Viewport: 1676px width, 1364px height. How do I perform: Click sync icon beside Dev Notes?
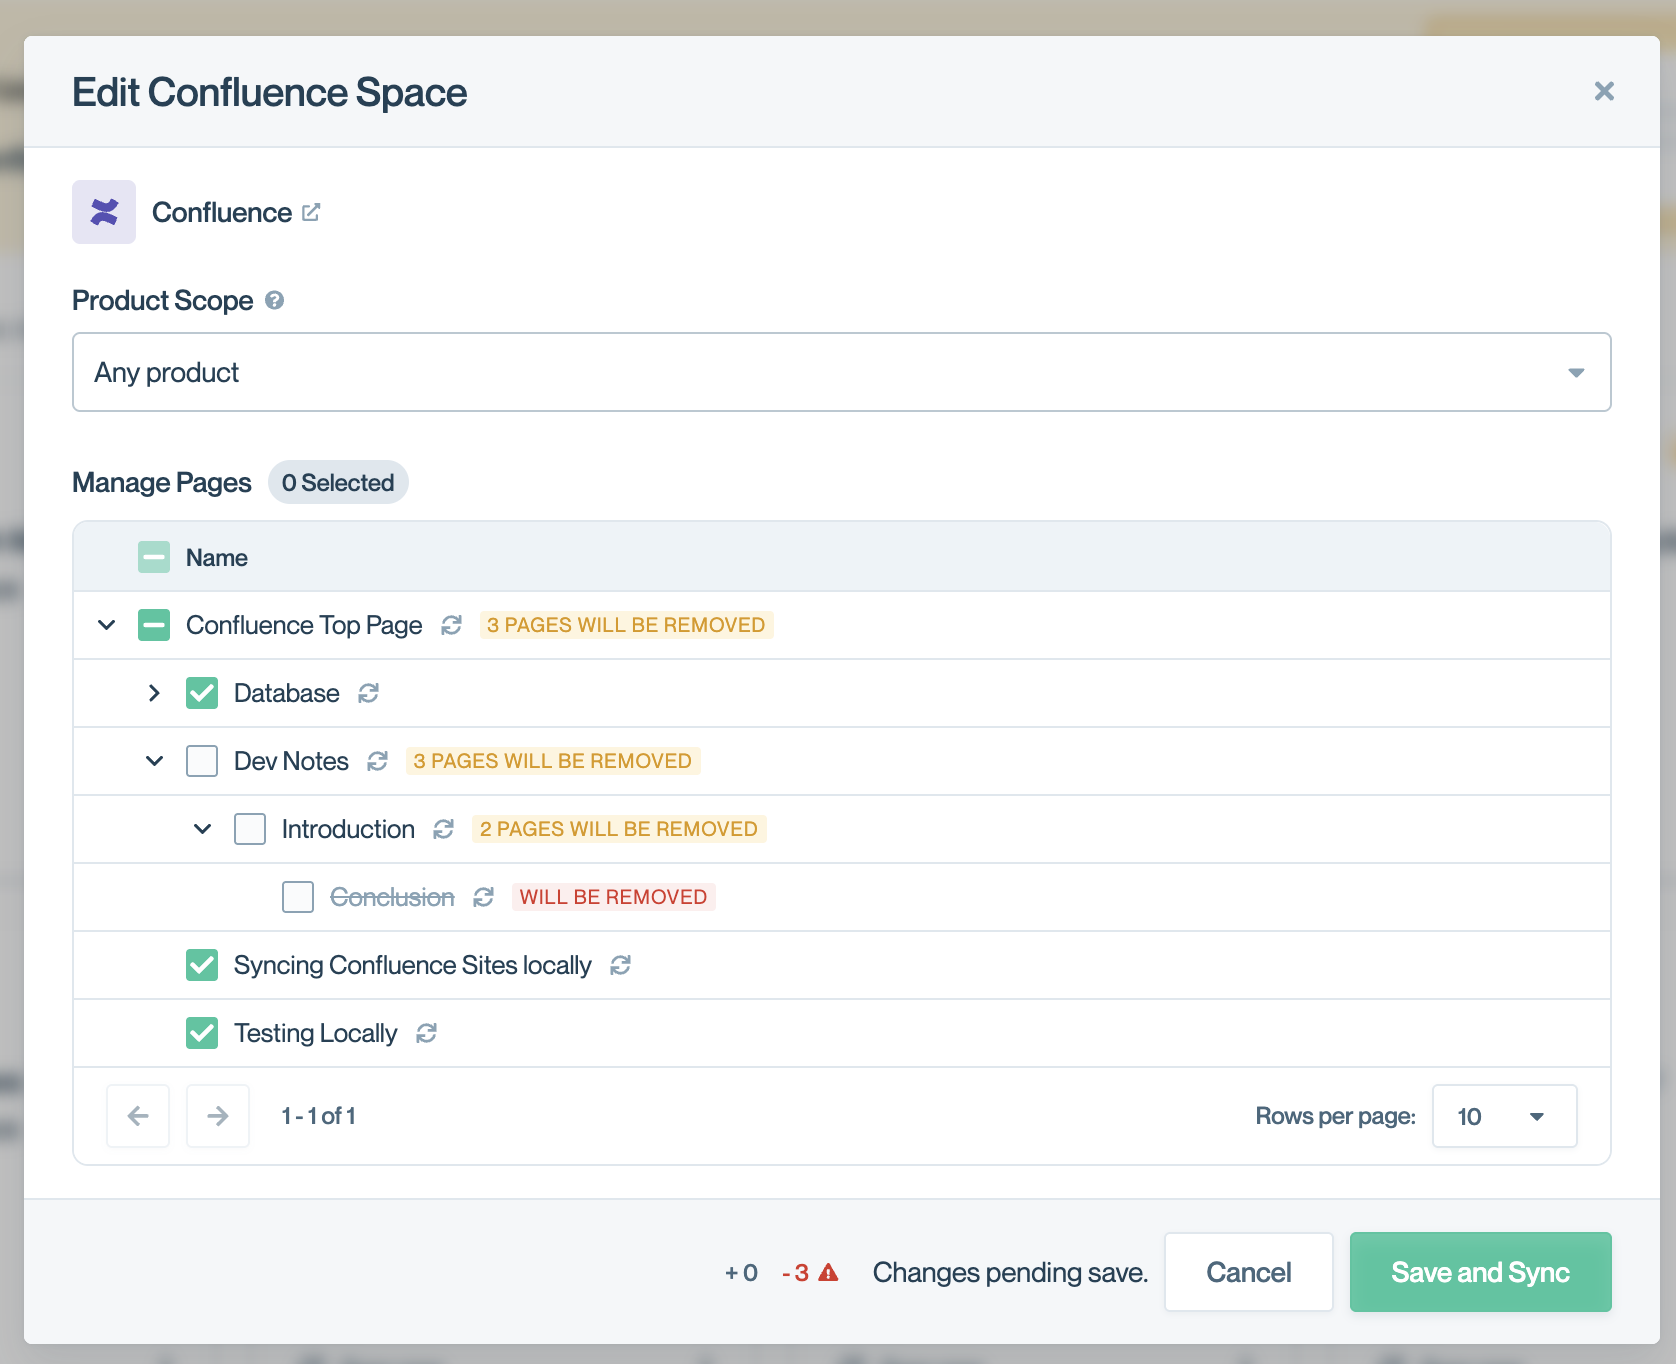(378, 761)
